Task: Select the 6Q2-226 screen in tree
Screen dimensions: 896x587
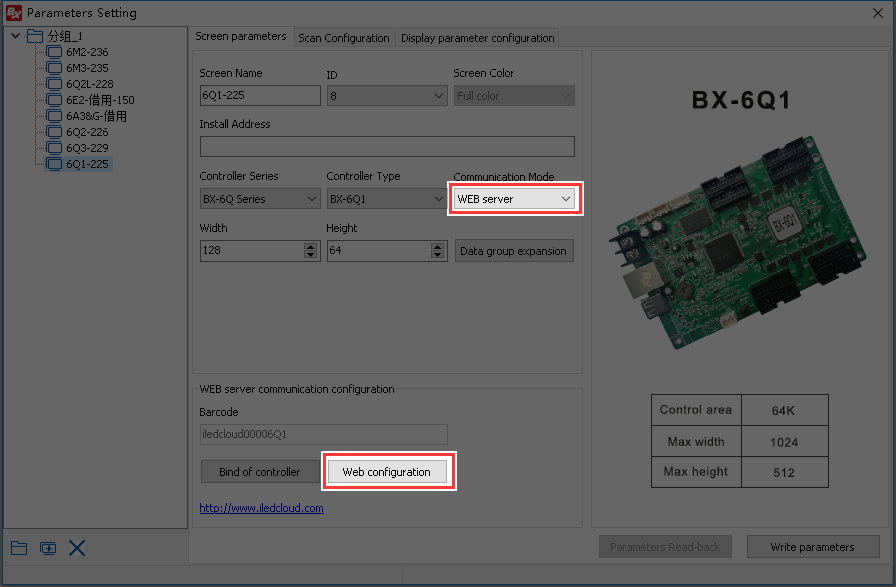Action: pyautogui.click(x=87, y=132)
